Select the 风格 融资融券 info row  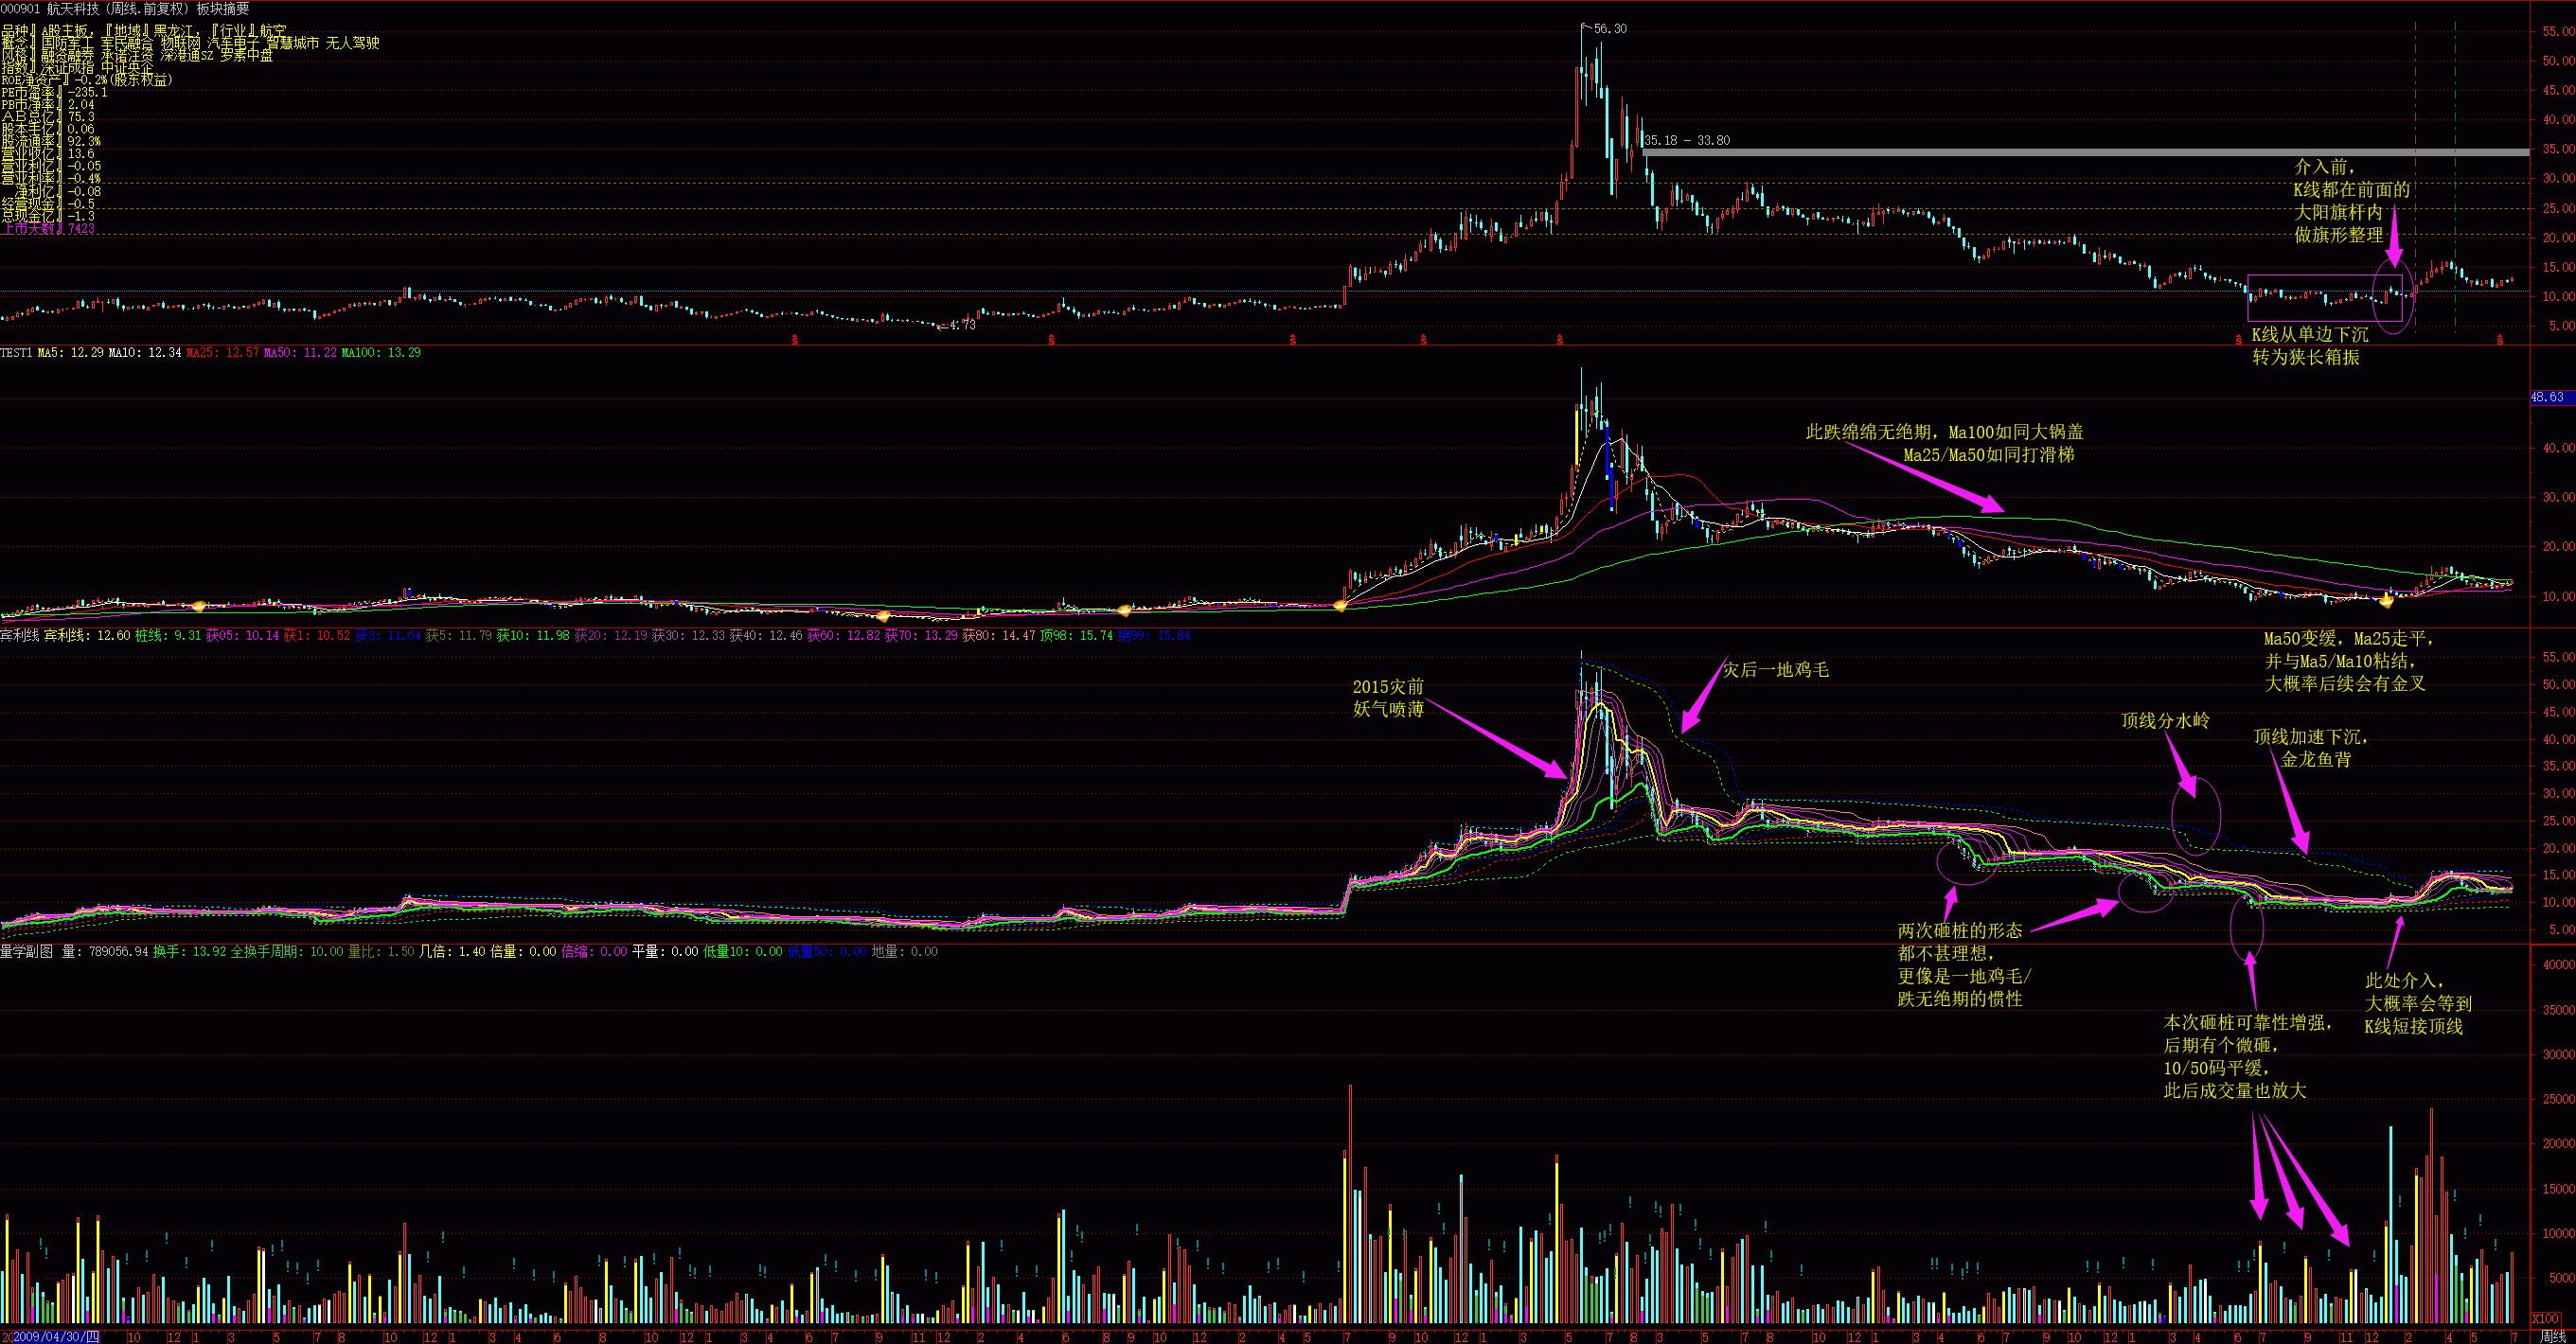pyautogui.click(x=137, y=55)
